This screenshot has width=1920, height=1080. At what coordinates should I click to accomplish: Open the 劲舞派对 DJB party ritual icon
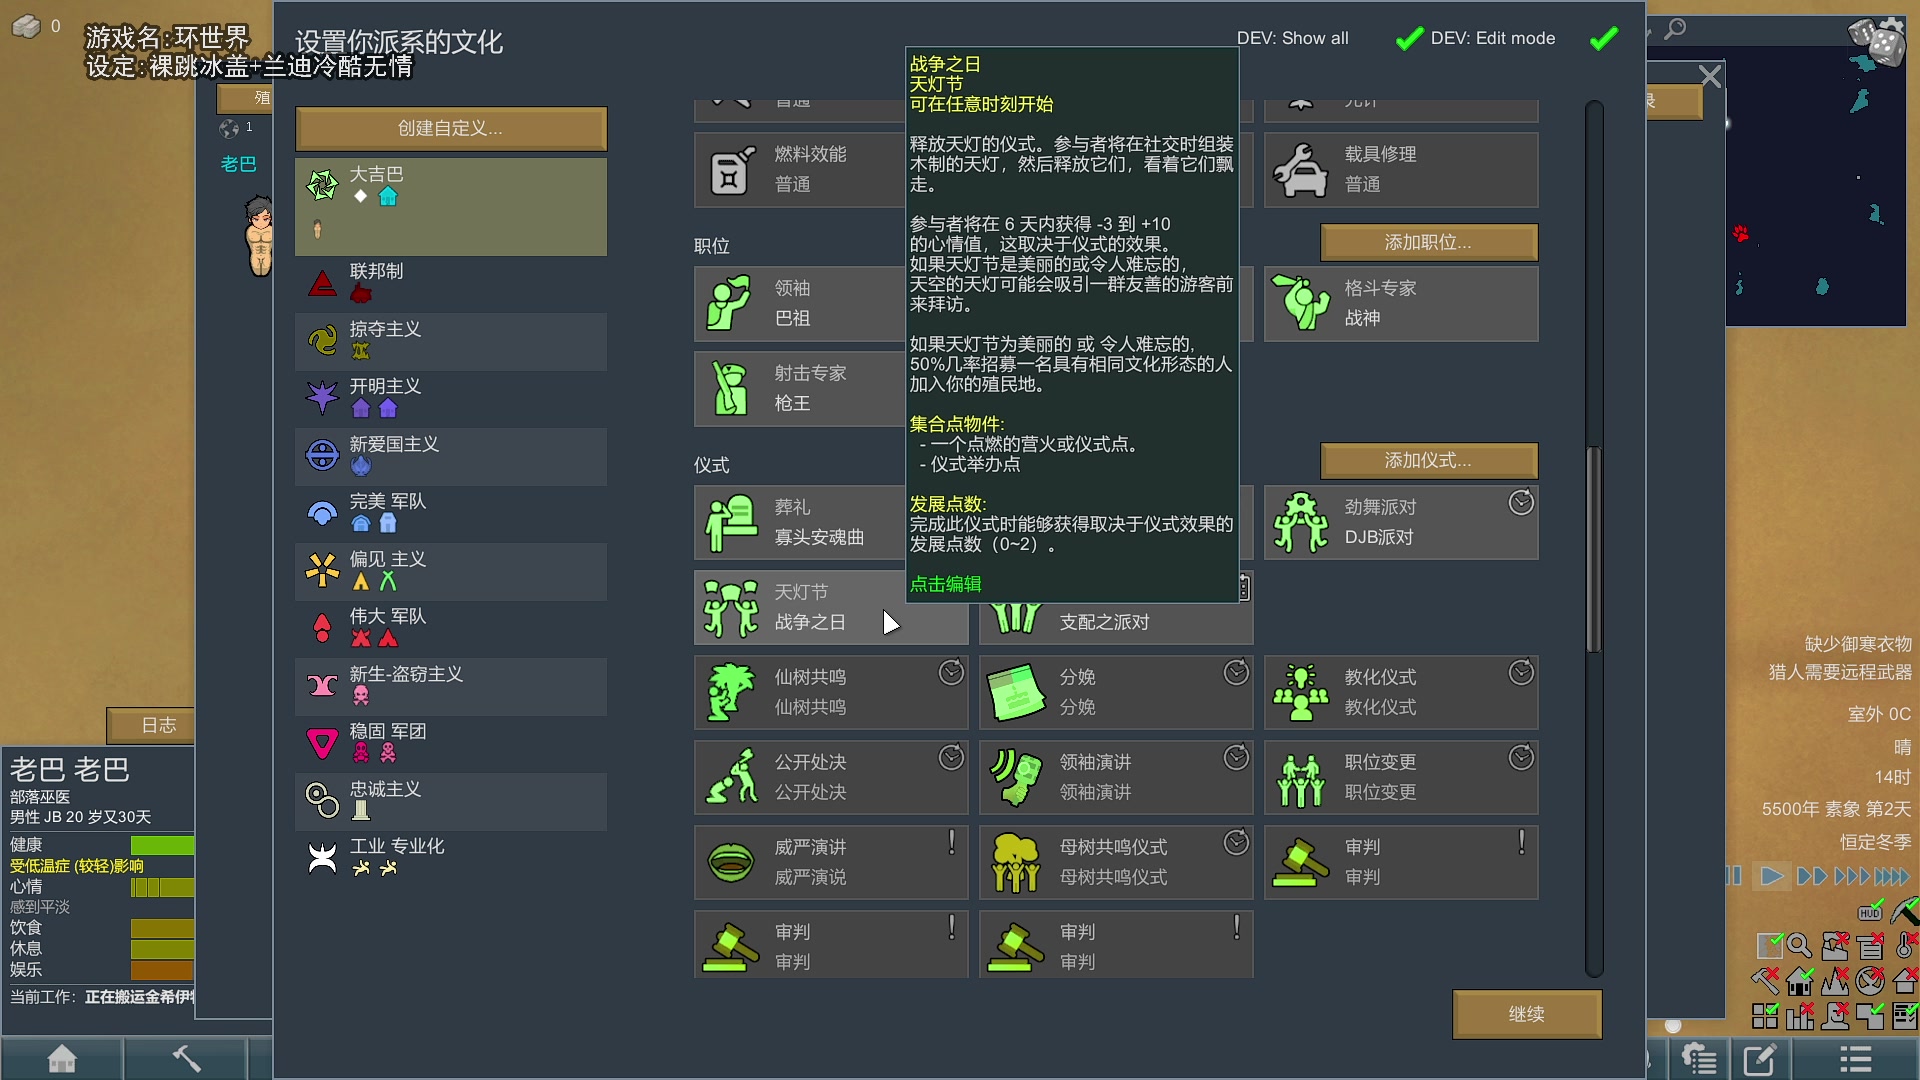[x=1301, y=521]
